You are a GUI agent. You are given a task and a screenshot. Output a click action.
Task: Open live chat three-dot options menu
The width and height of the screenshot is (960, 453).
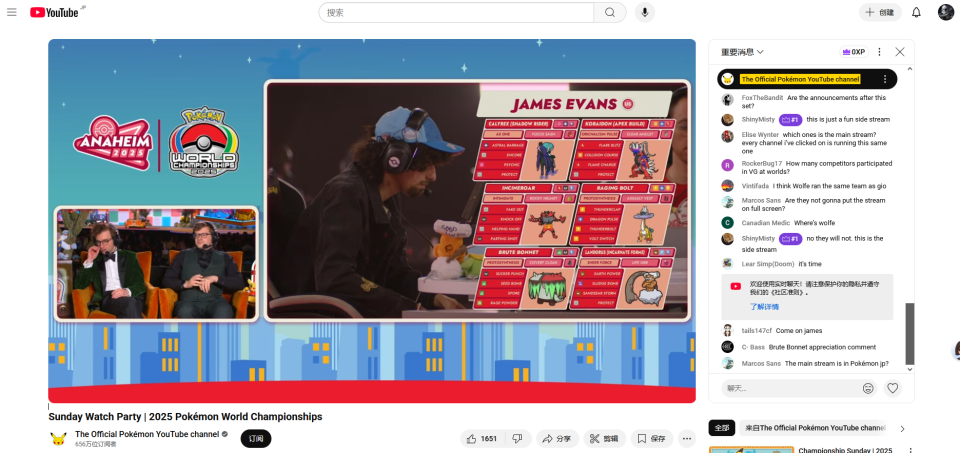[x=880, y=52]
